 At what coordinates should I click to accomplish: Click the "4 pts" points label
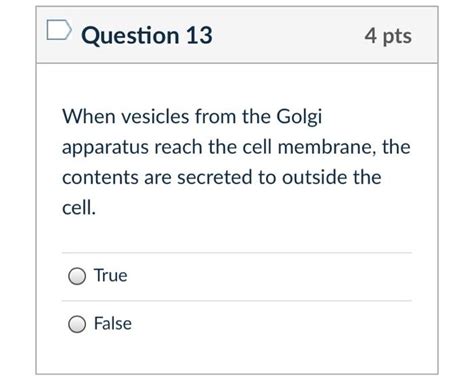tap(388, 36)
